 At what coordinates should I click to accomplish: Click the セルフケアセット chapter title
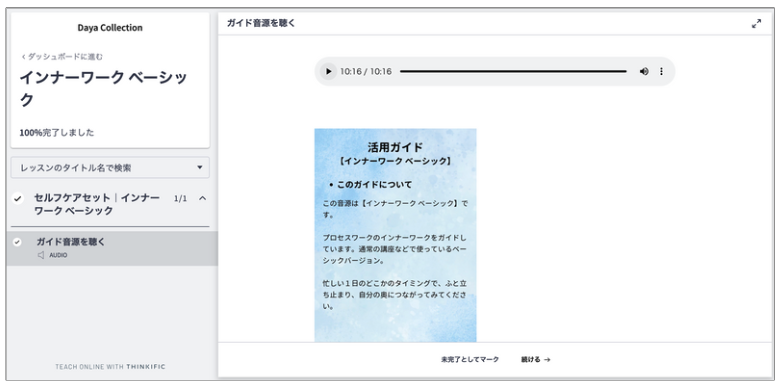(97, 204)
